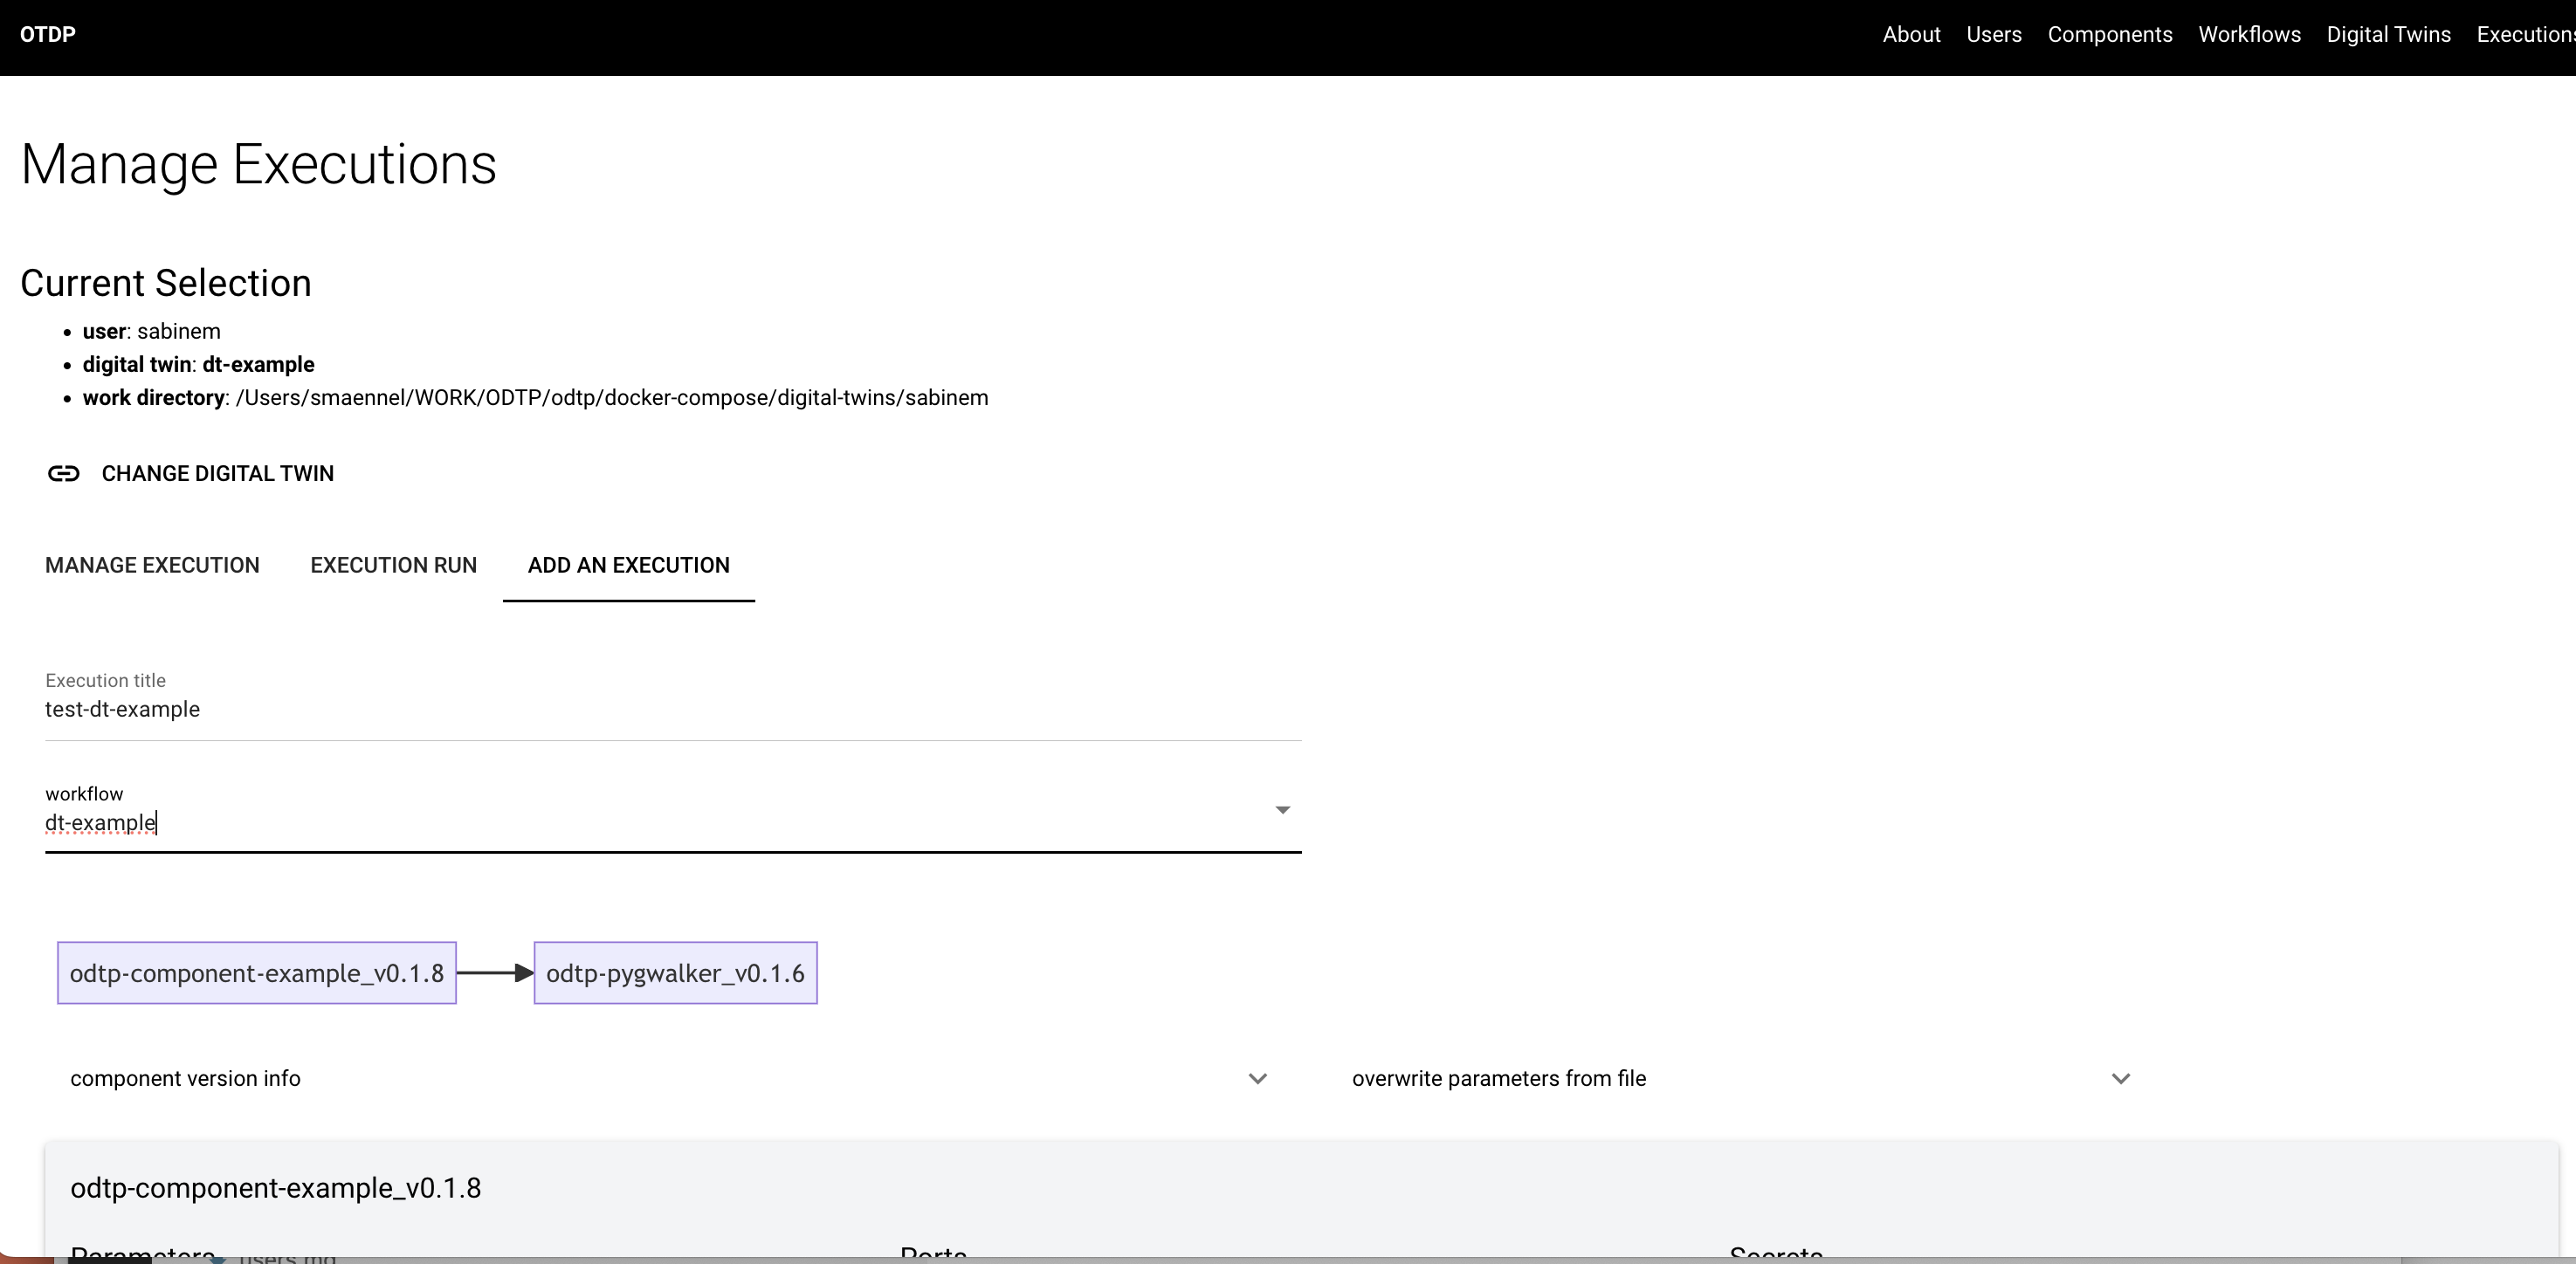Click the odtp-pygwalker_v0.1.6 node icon

[x=673, y=972]
